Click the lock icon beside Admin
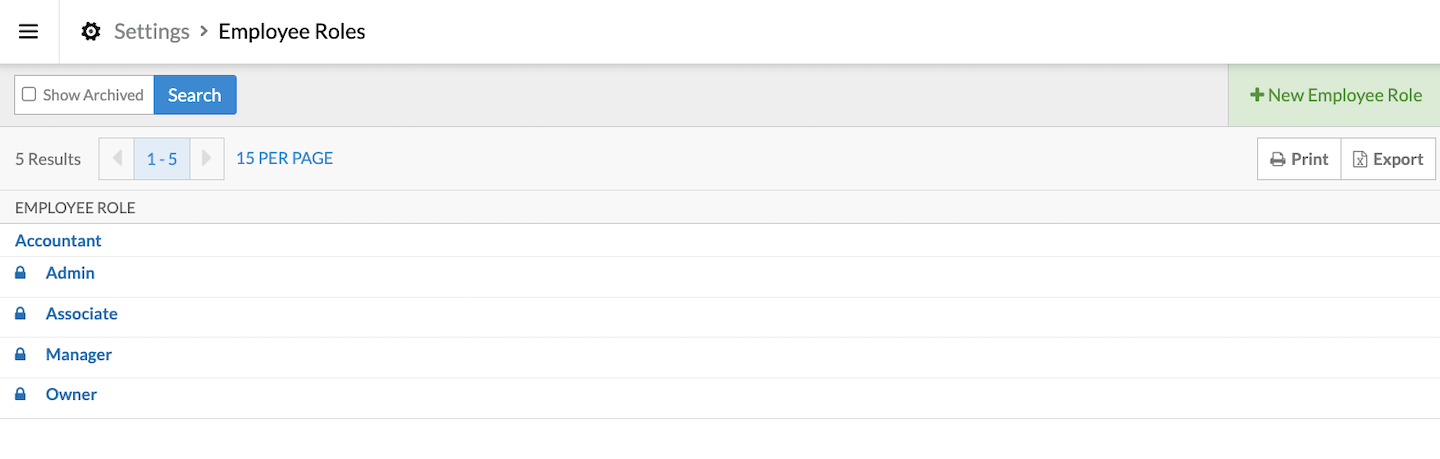 pos(20,273)
